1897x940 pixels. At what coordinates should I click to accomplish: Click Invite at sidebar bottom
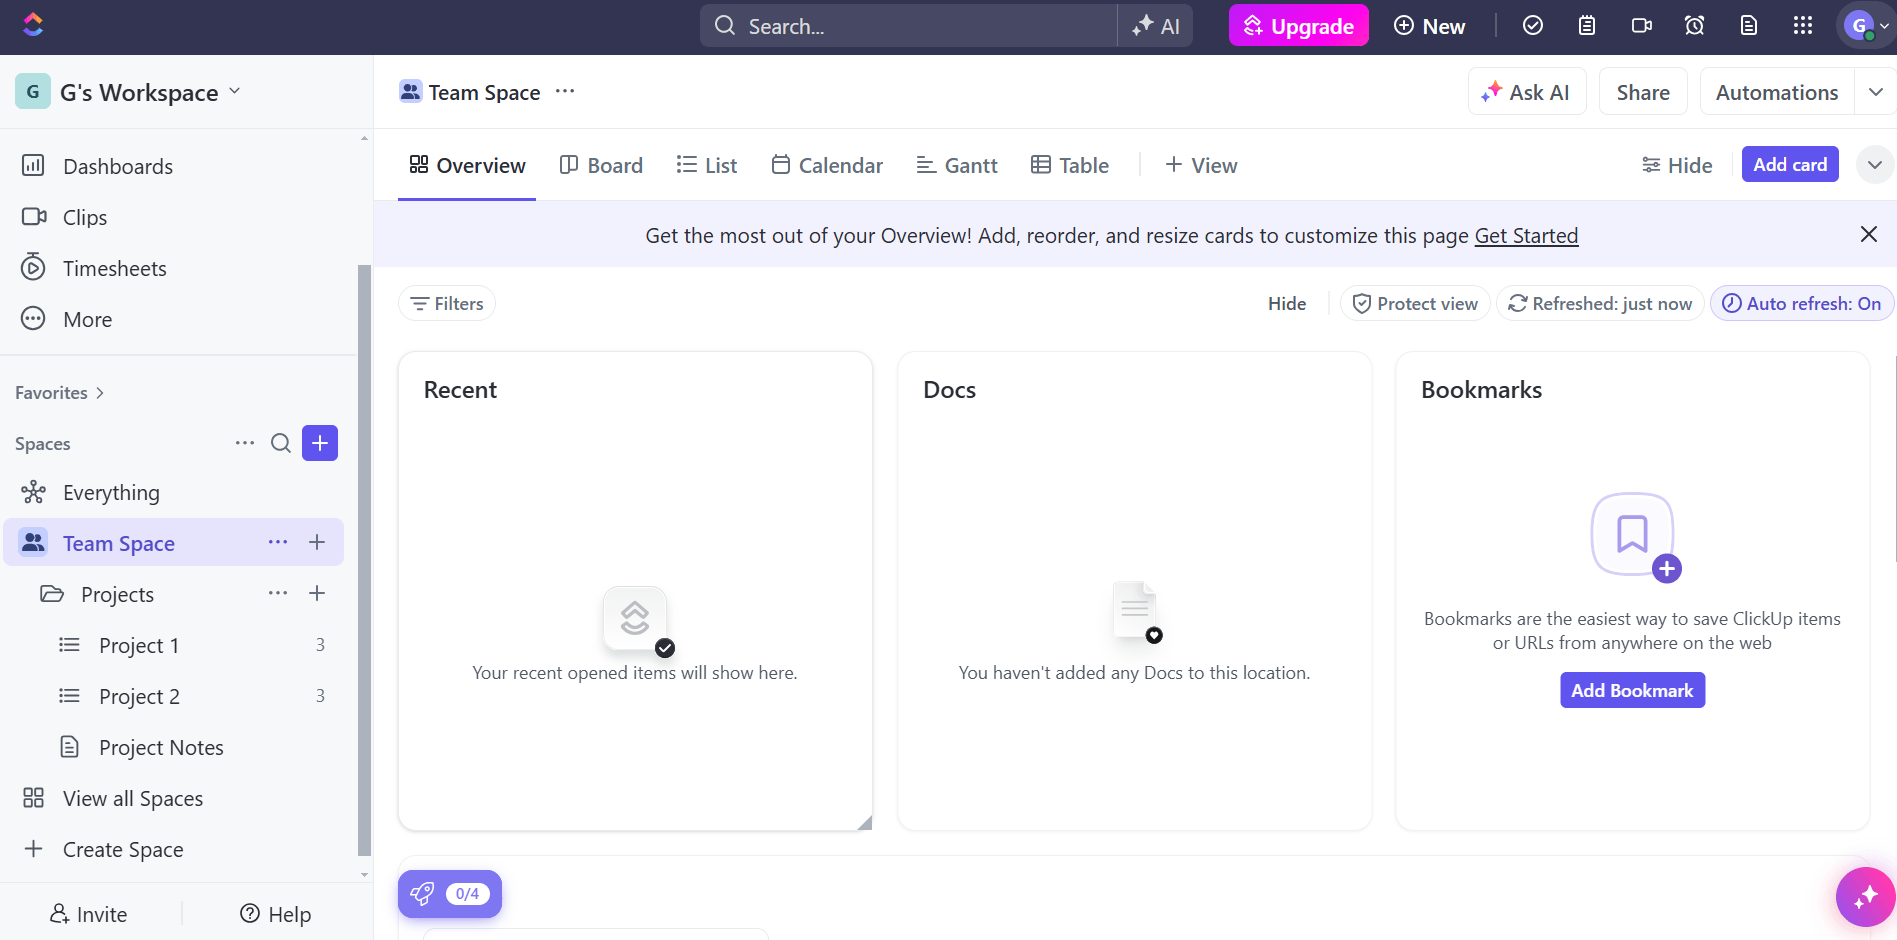point(89,914)
